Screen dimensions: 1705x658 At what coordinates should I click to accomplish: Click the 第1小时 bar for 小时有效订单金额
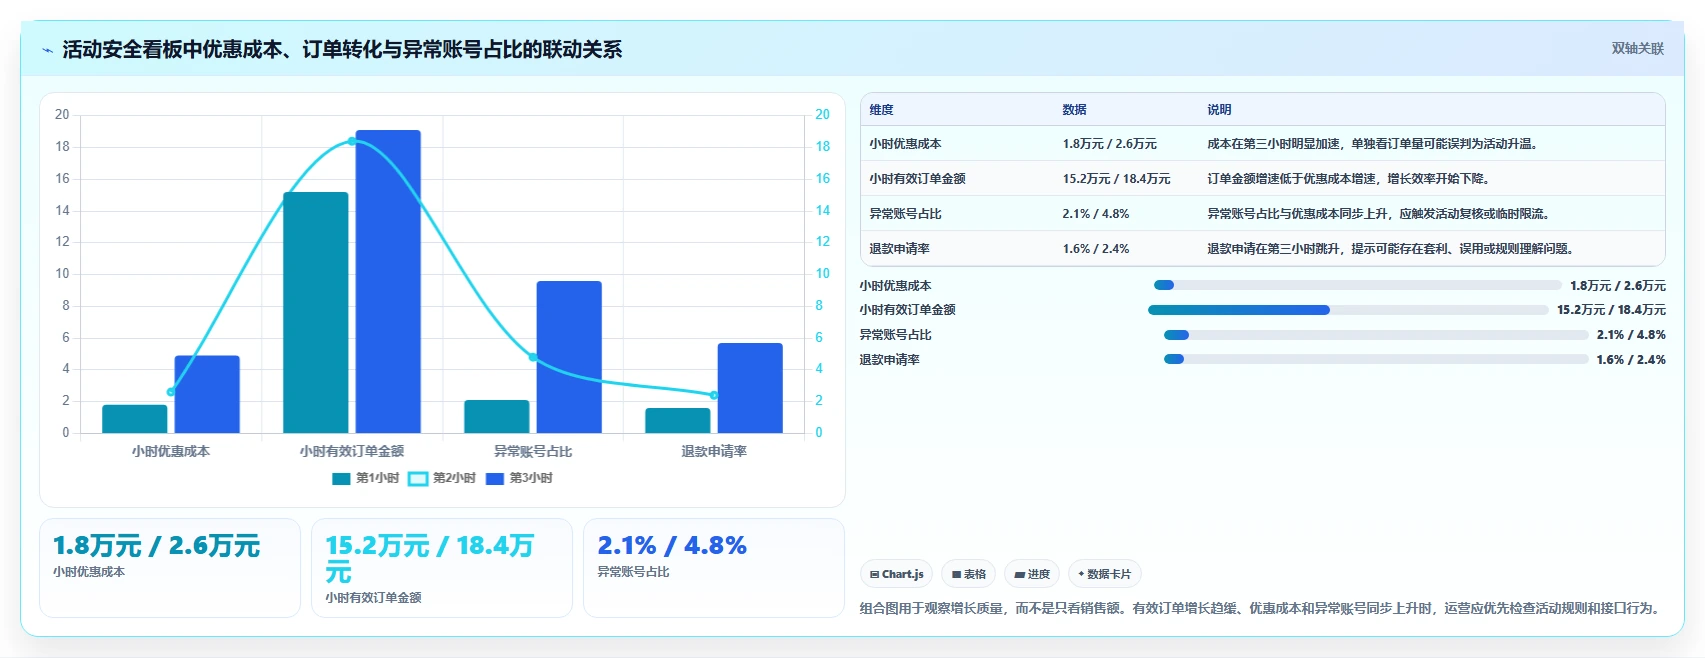pyautogui.click(x=316, y=313)
